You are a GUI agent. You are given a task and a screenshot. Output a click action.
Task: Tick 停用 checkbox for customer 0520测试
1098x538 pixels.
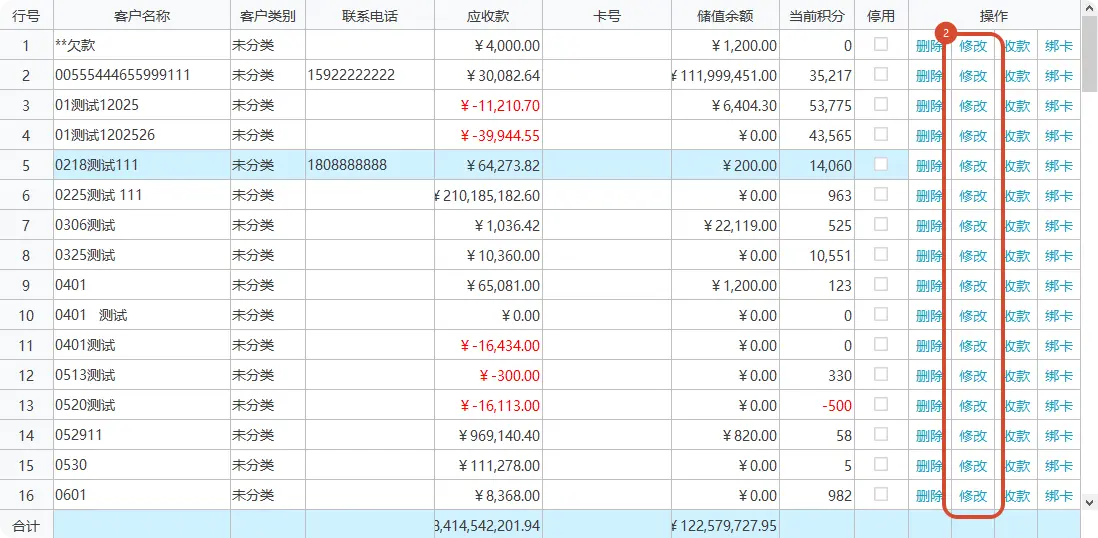(881, 404)
